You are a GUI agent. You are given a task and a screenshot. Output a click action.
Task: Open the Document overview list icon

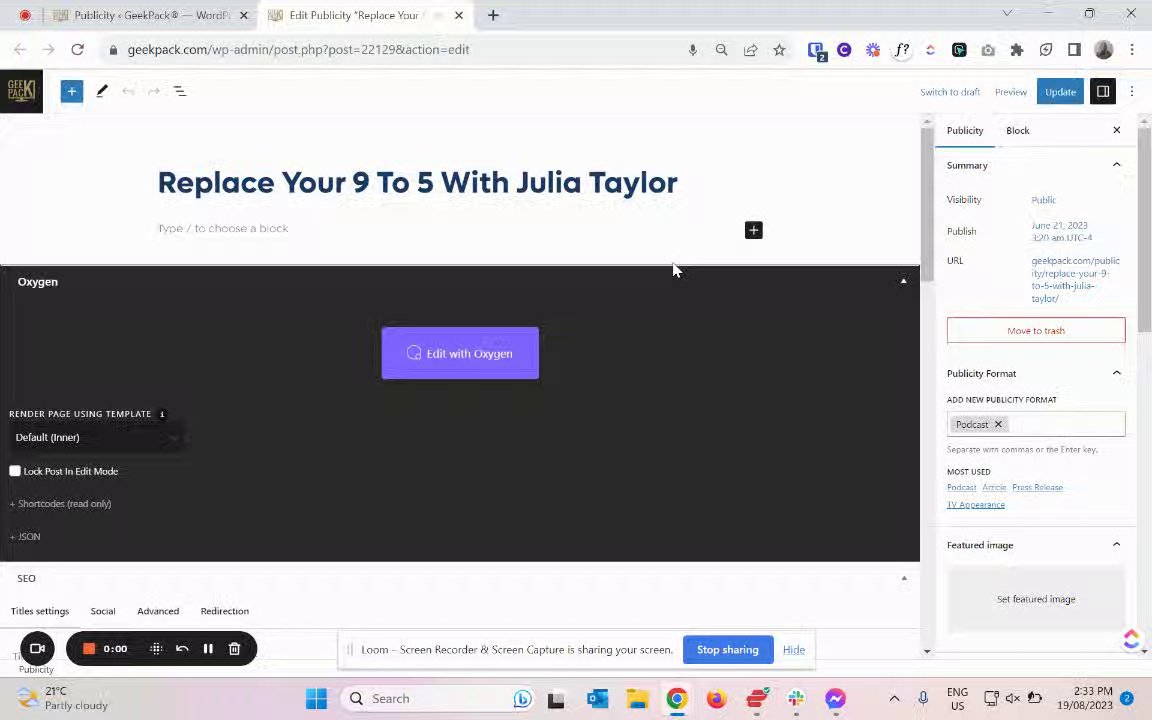(180, 91)
